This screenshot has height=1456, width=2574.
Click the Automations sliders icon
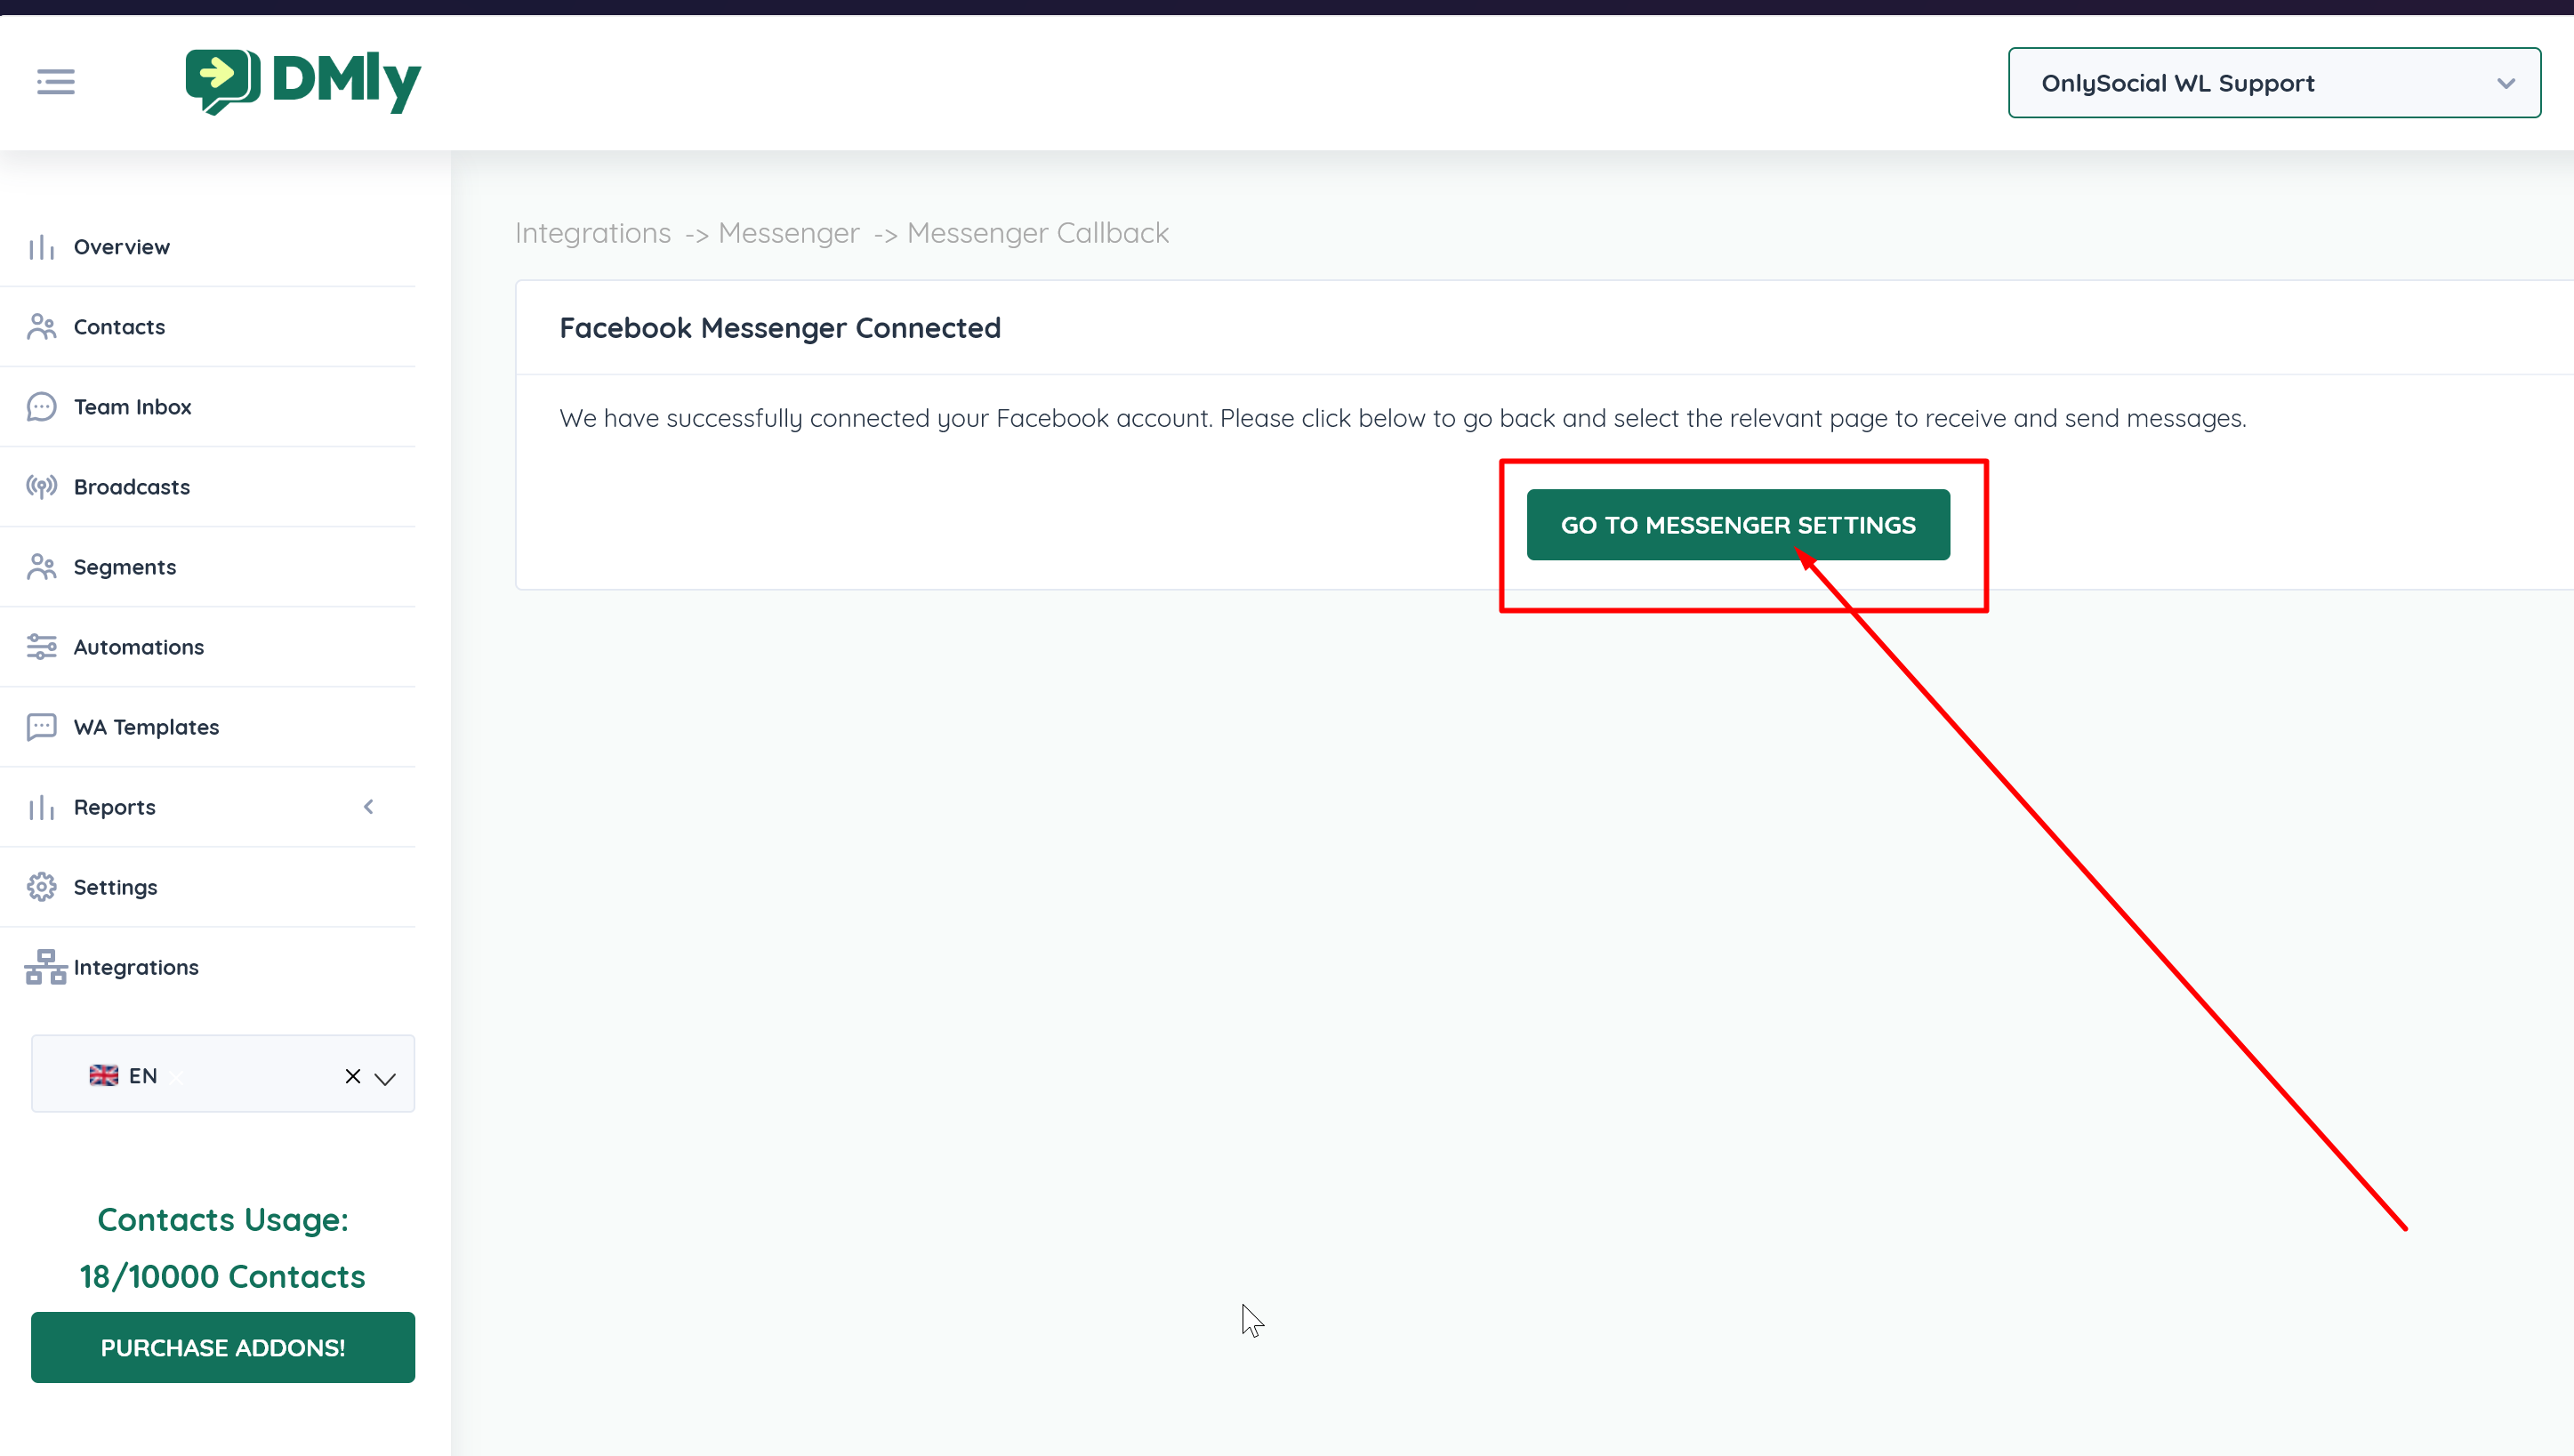41,647
